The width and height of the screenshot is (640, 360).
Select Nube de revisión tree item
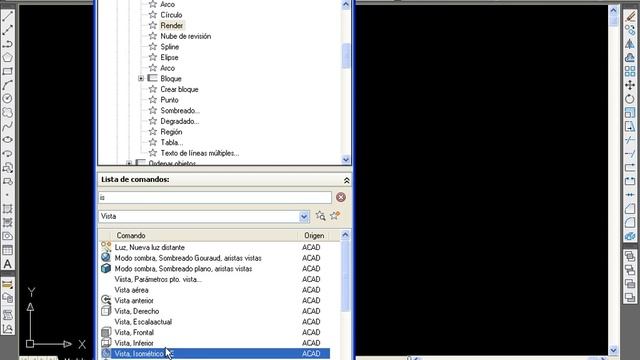pyautogui.click(x=186, y=36)
